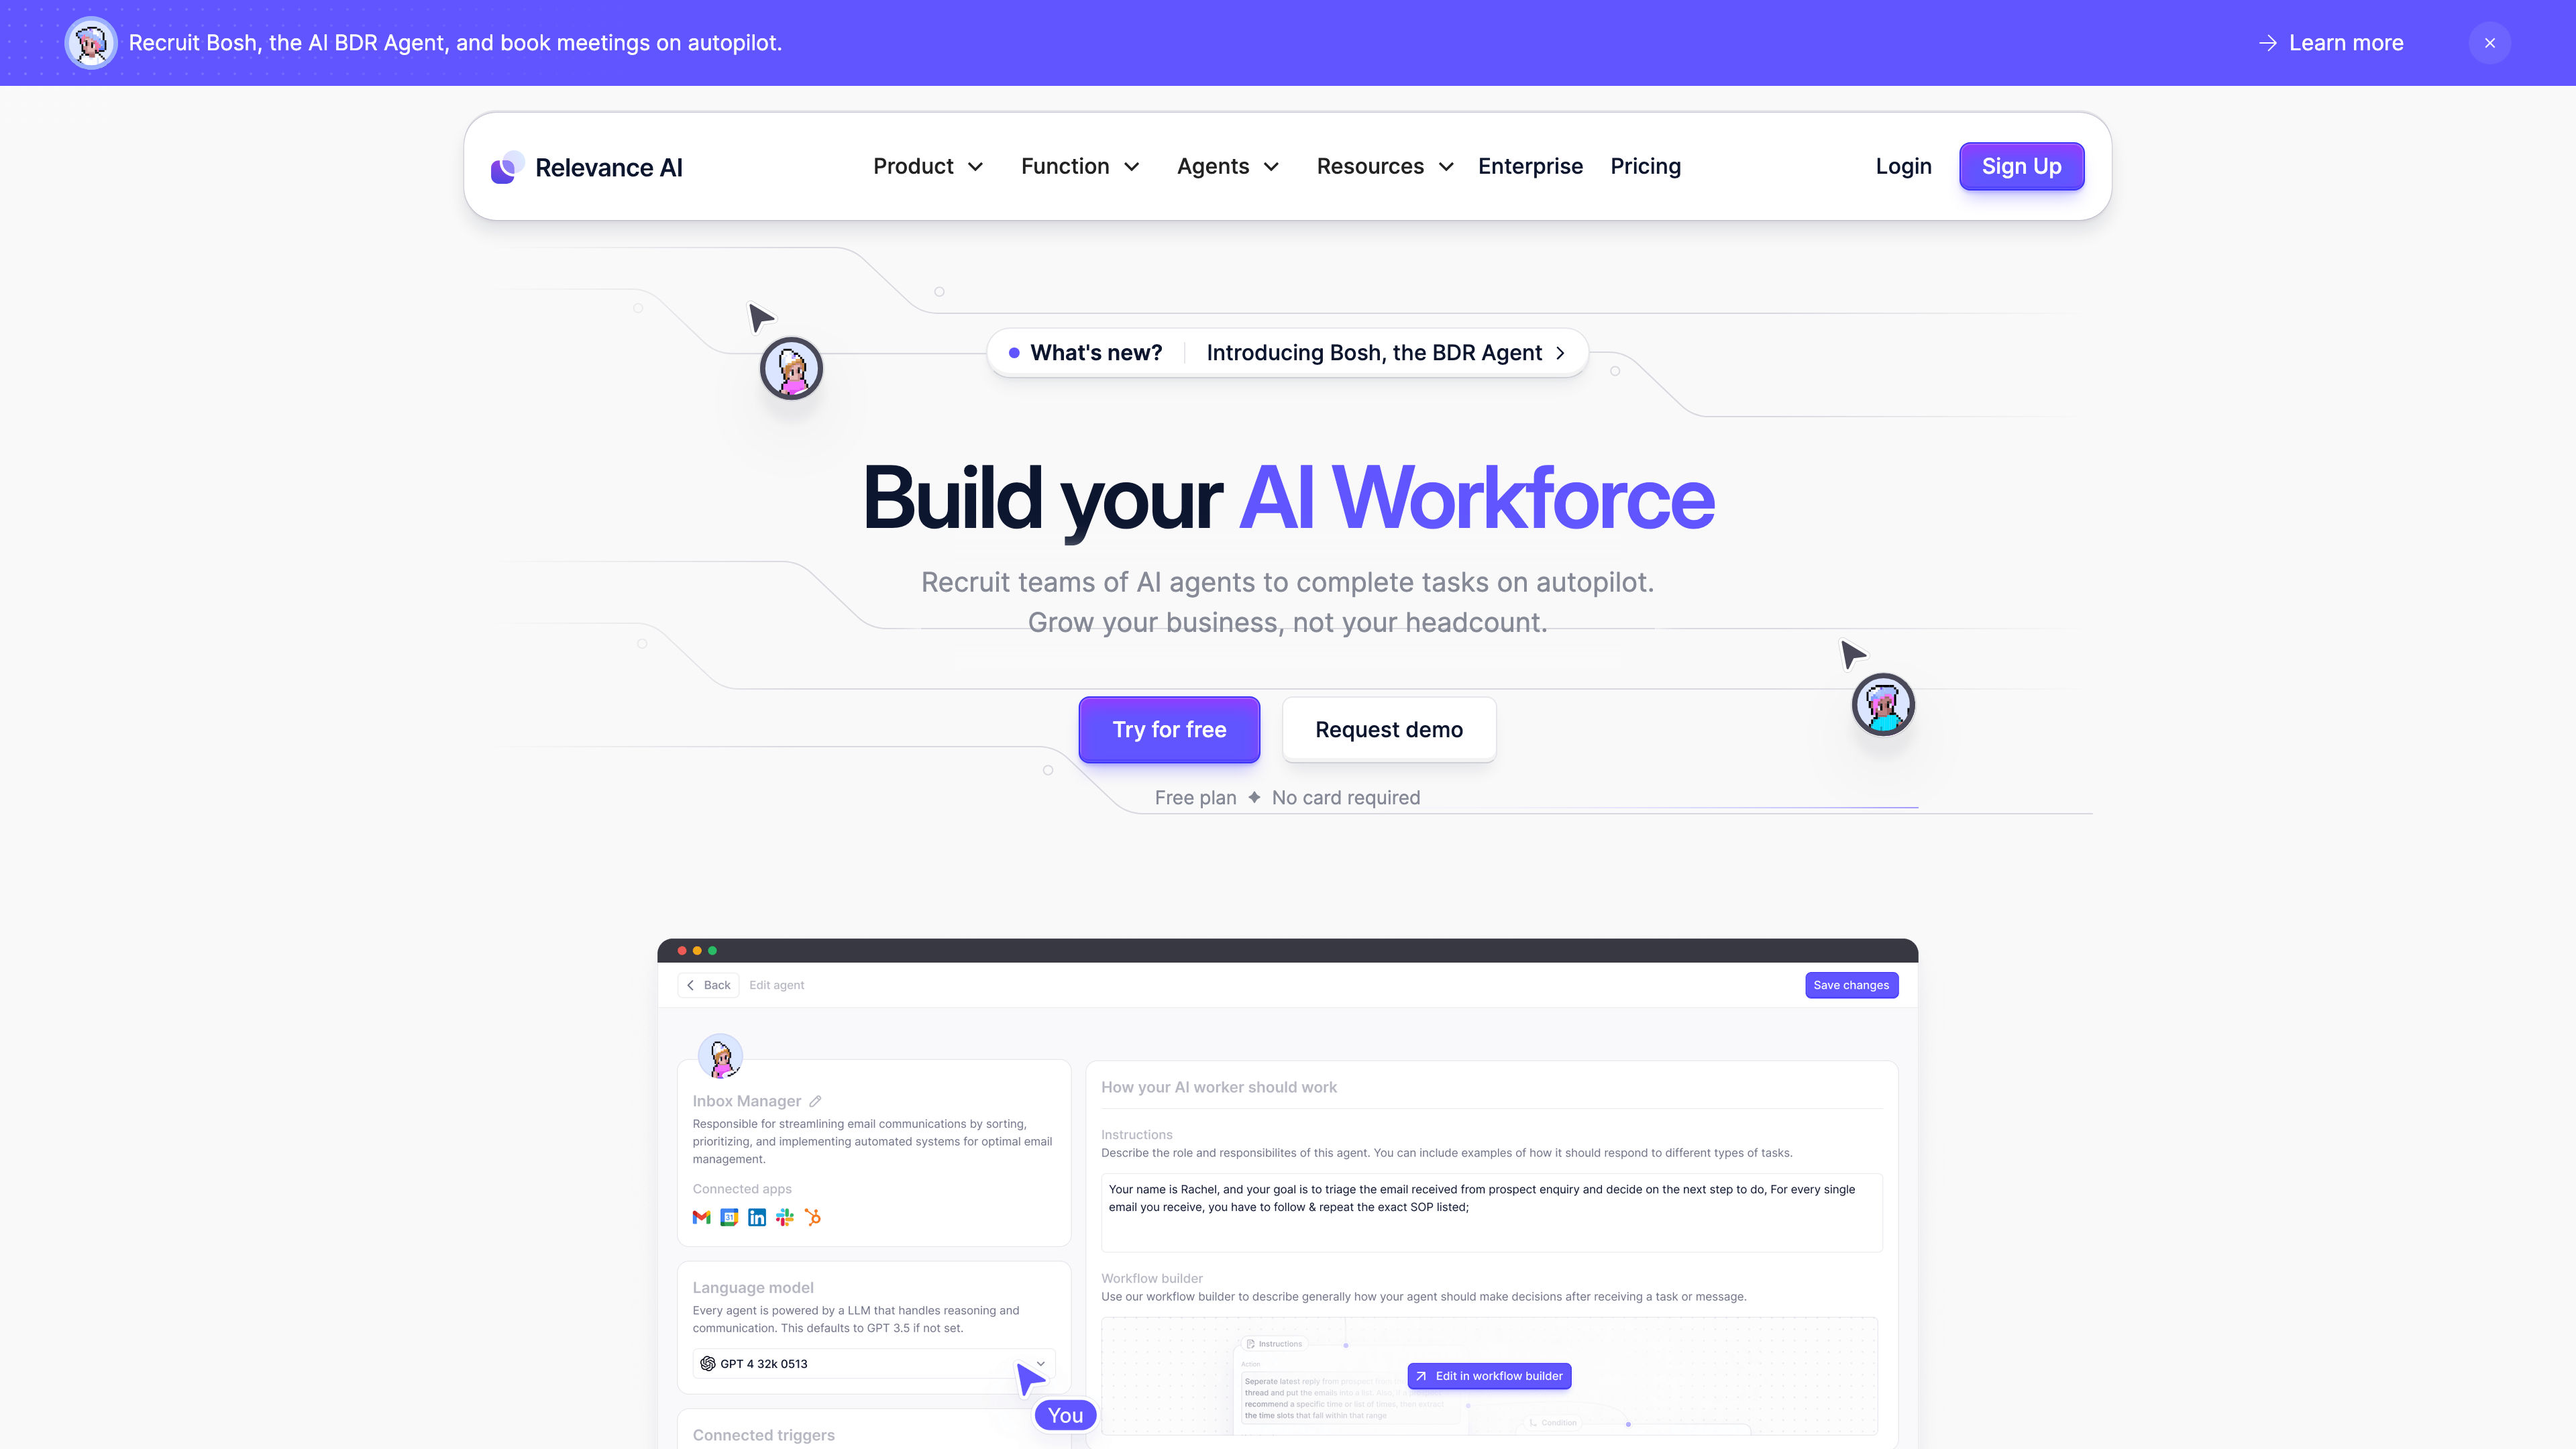The height and width of the screenshot is (1449, 2576).
Task: Click the Relevance AI logo icon
Action: coord(506,166)
